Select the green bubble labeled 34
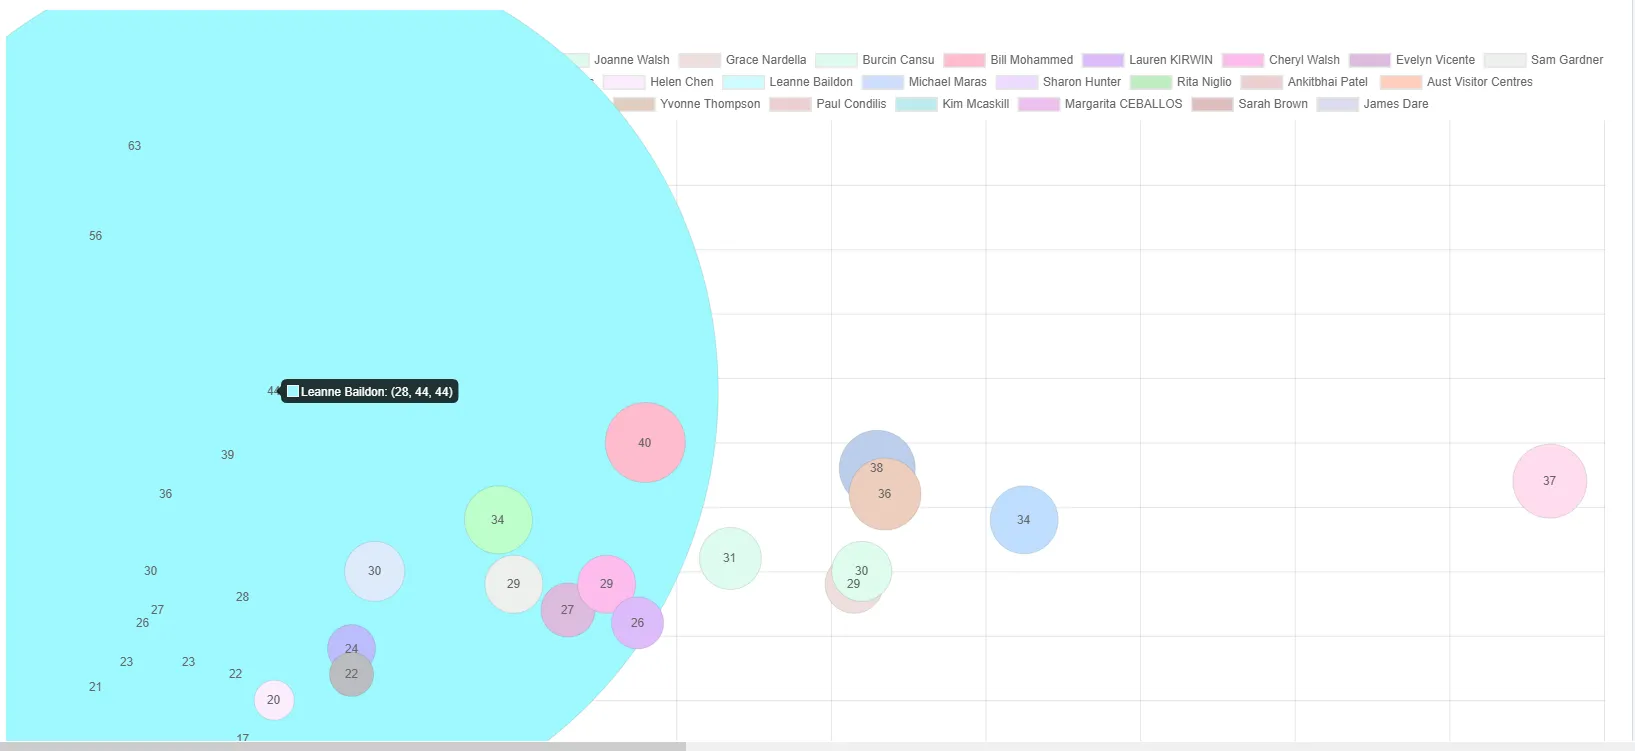 point(498,520)
